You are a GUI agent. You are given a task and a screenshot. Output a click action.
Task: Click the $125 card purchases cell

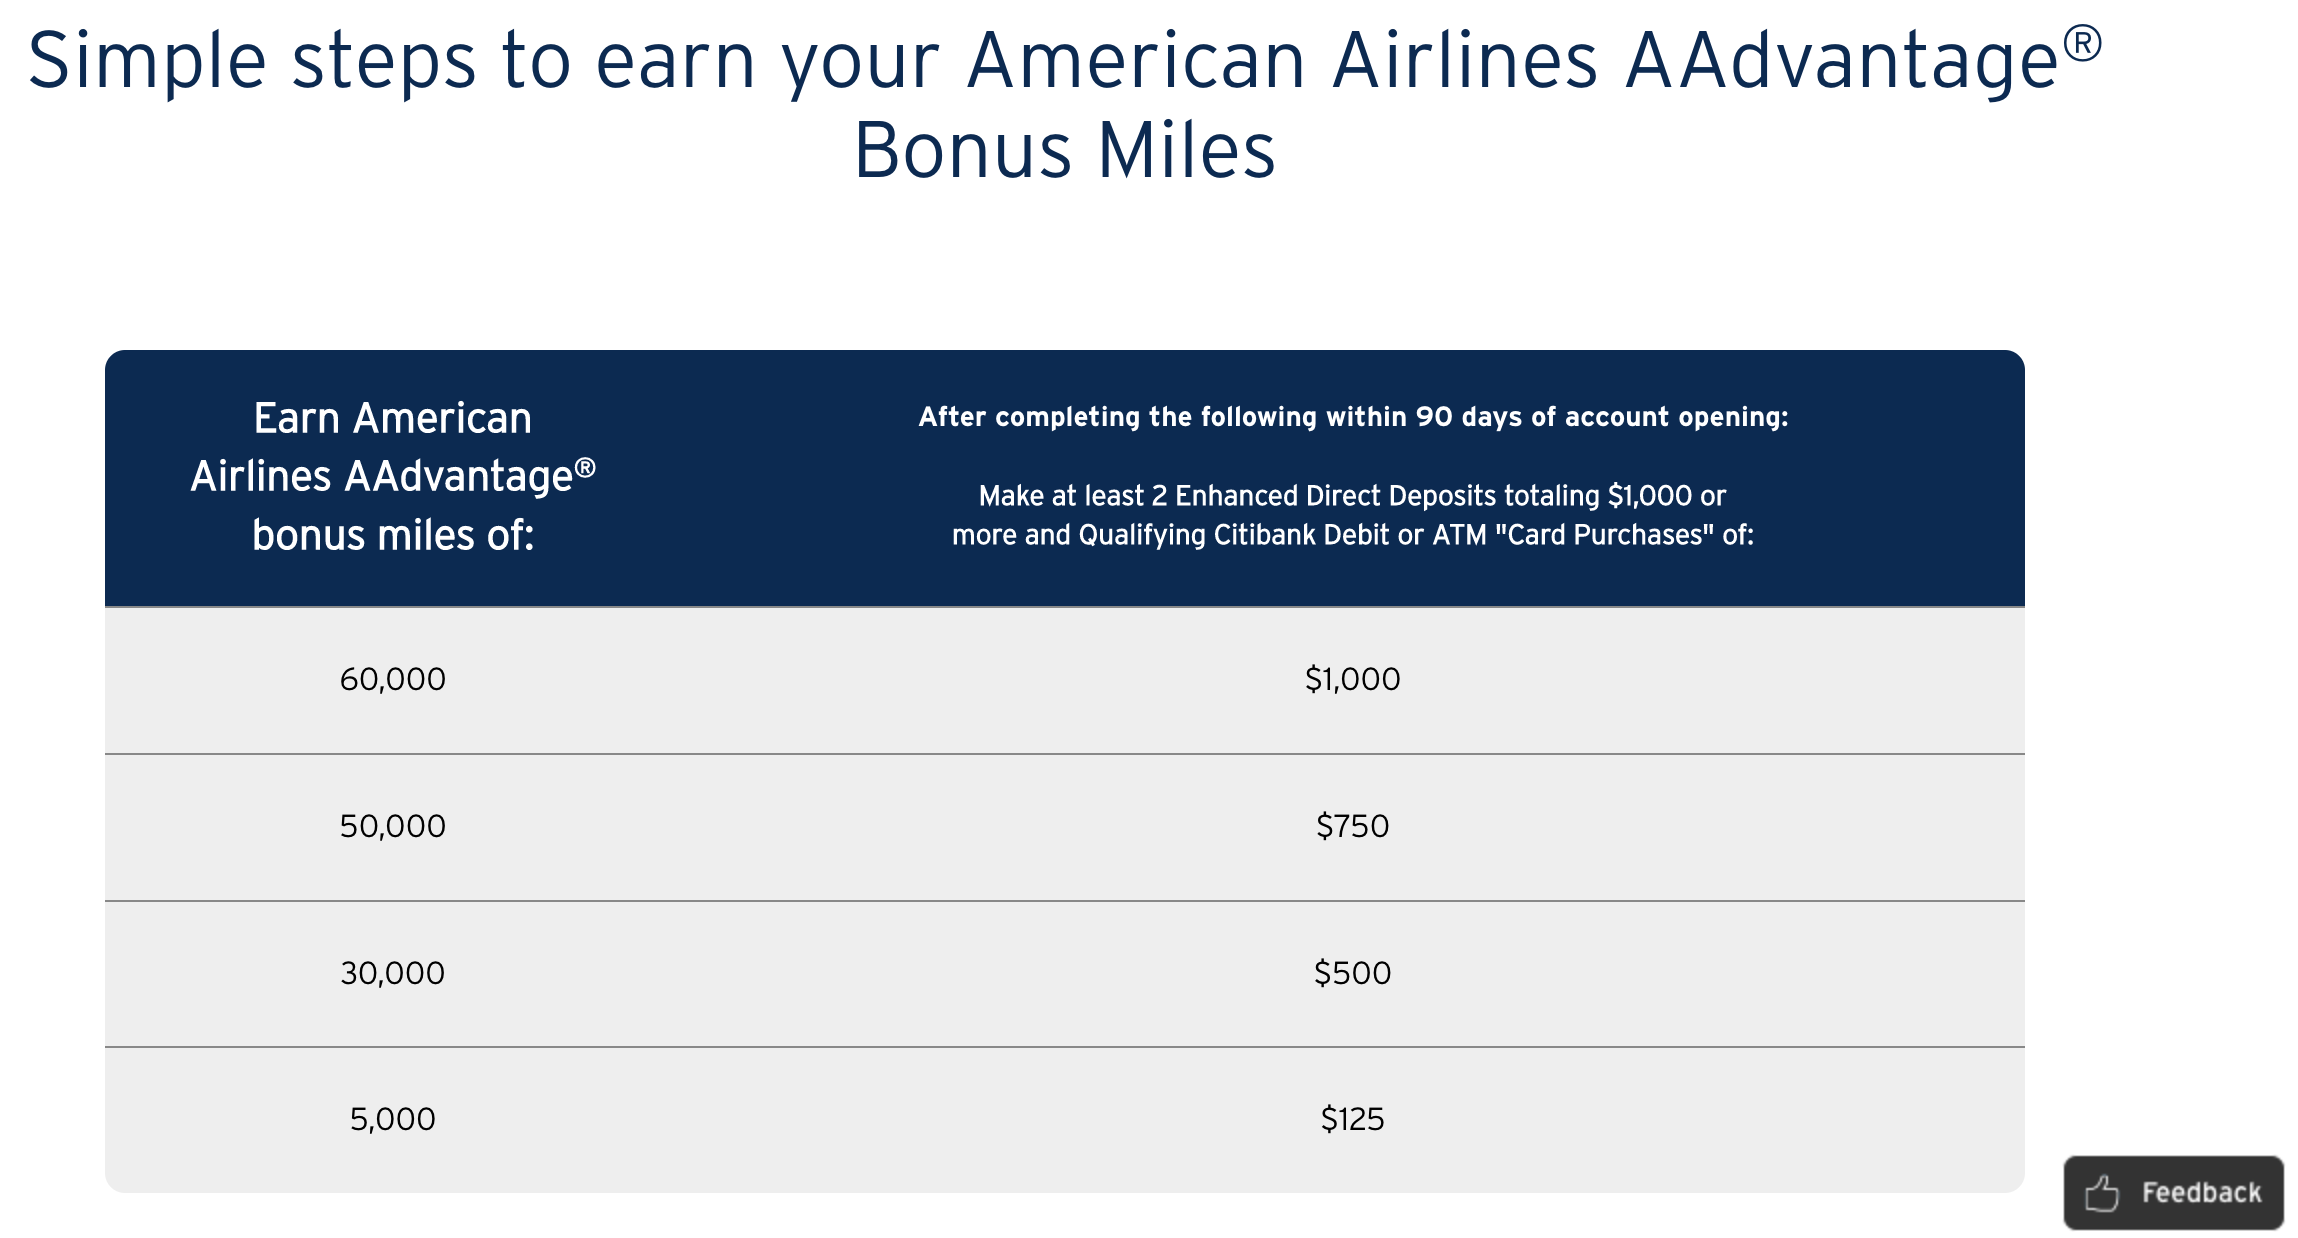point(1352,1119)
